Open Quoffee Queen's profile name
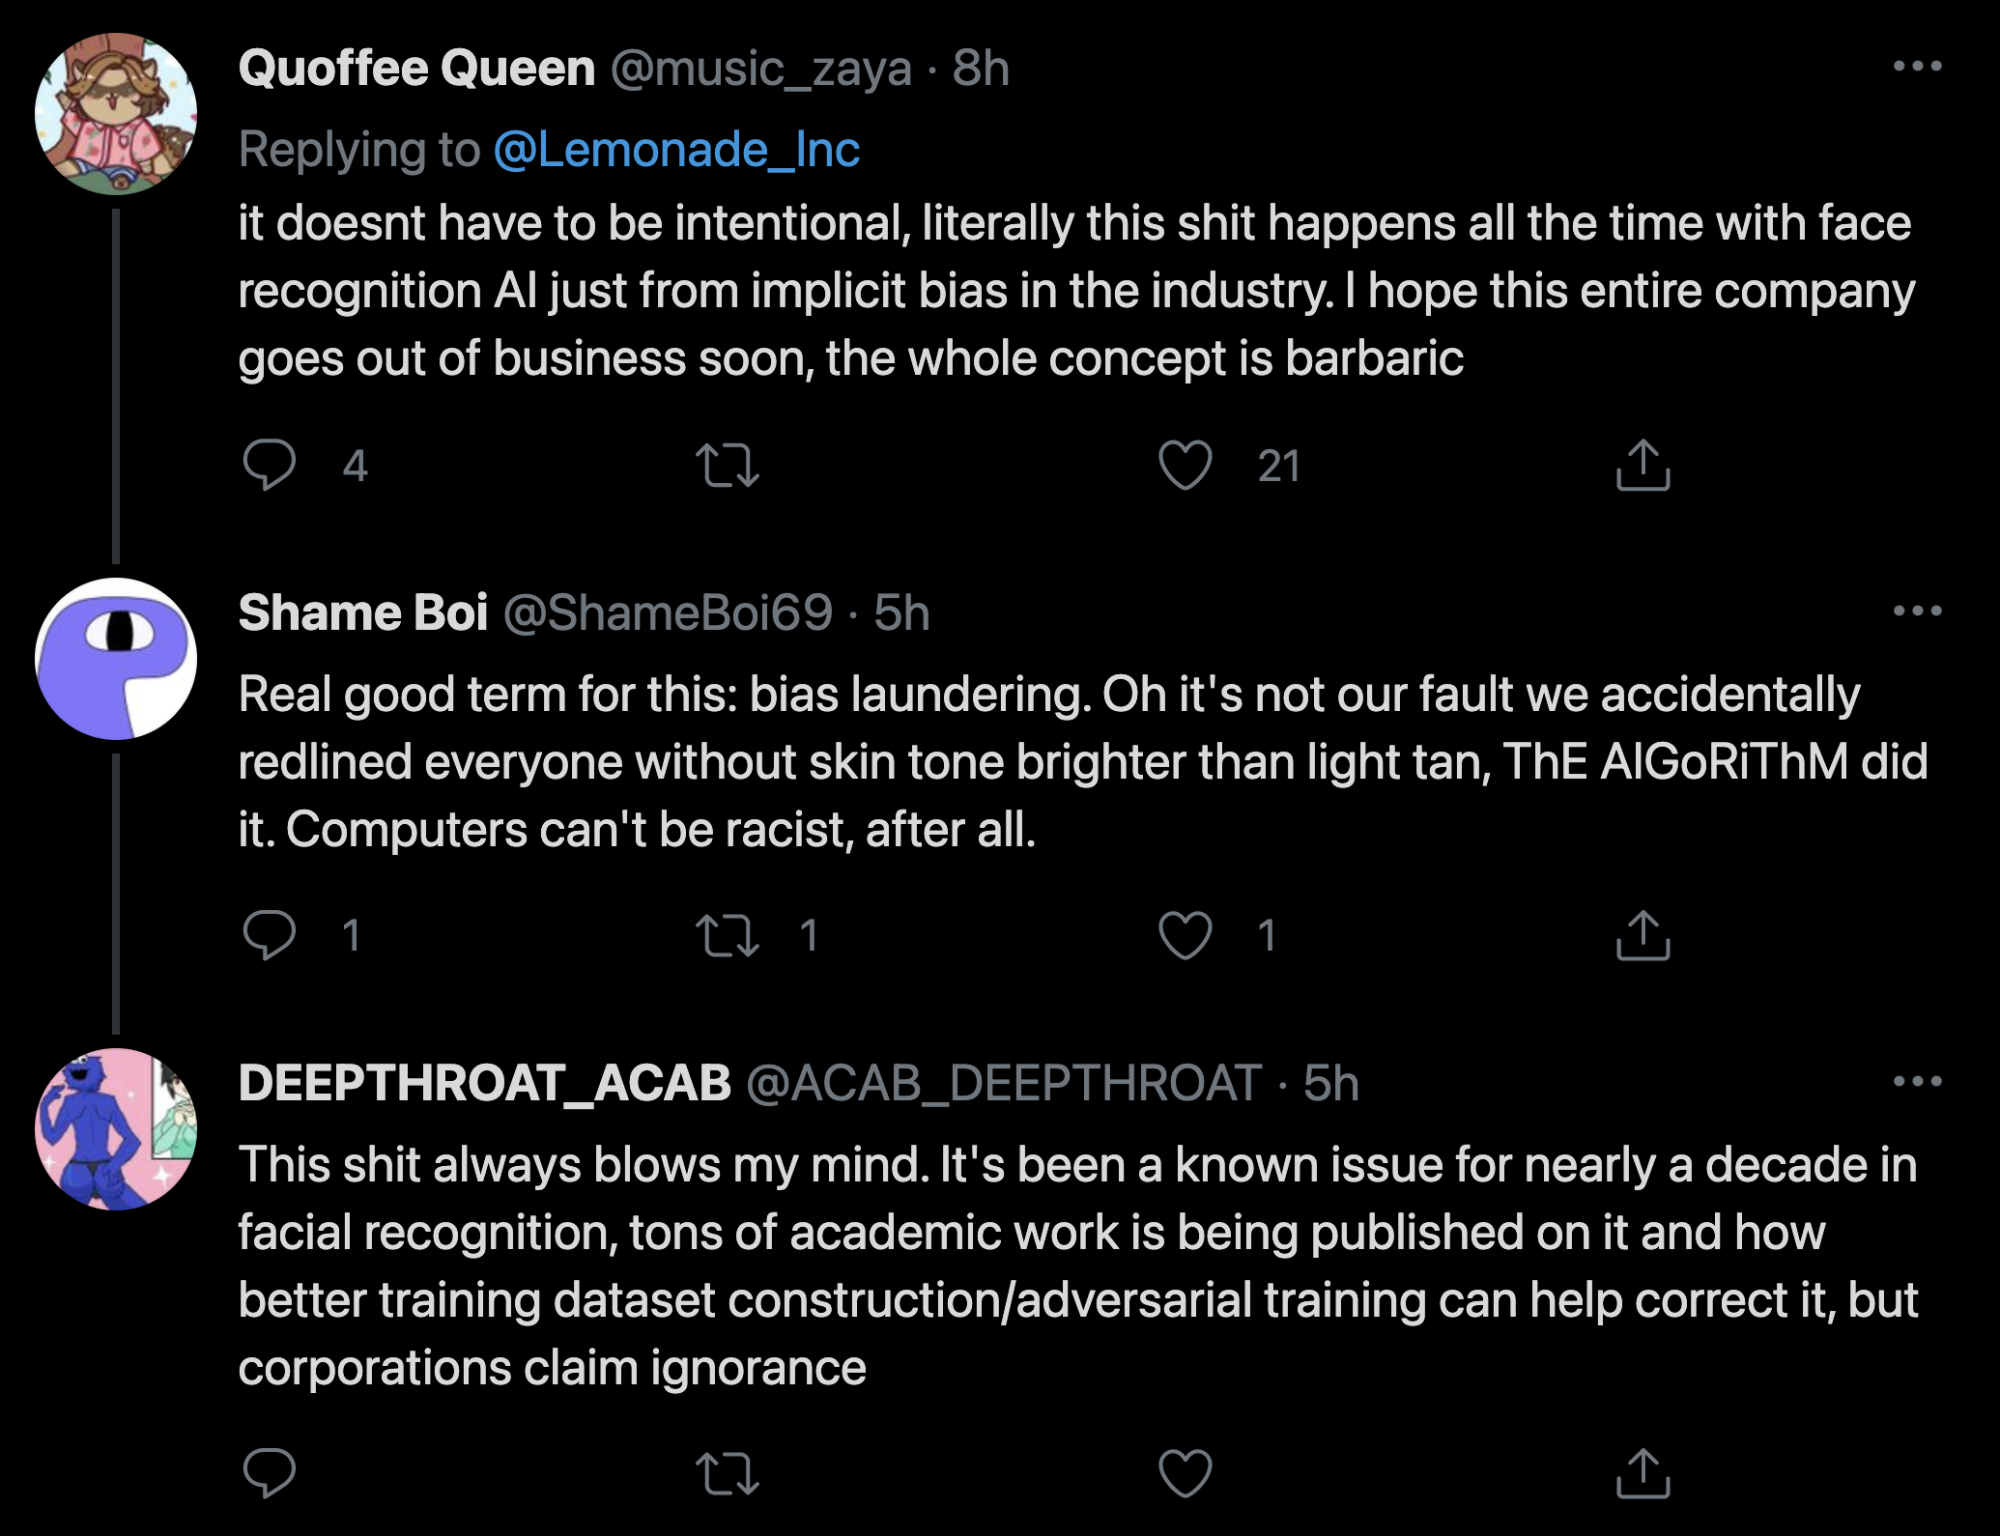This screenshot has height=1536, width=2000. pyautogui.click(x=417, y=68)
